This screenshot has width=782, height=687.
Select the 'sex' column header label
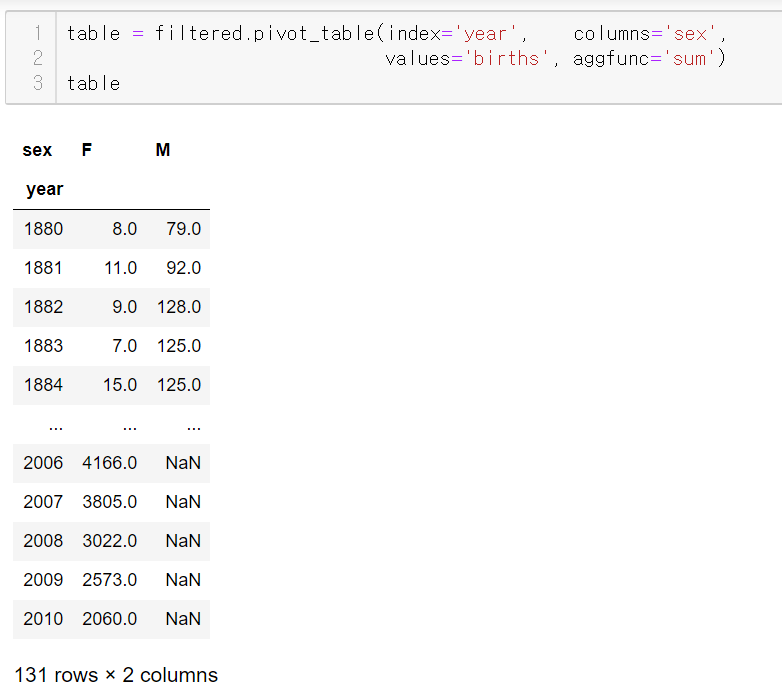(37, 150)
